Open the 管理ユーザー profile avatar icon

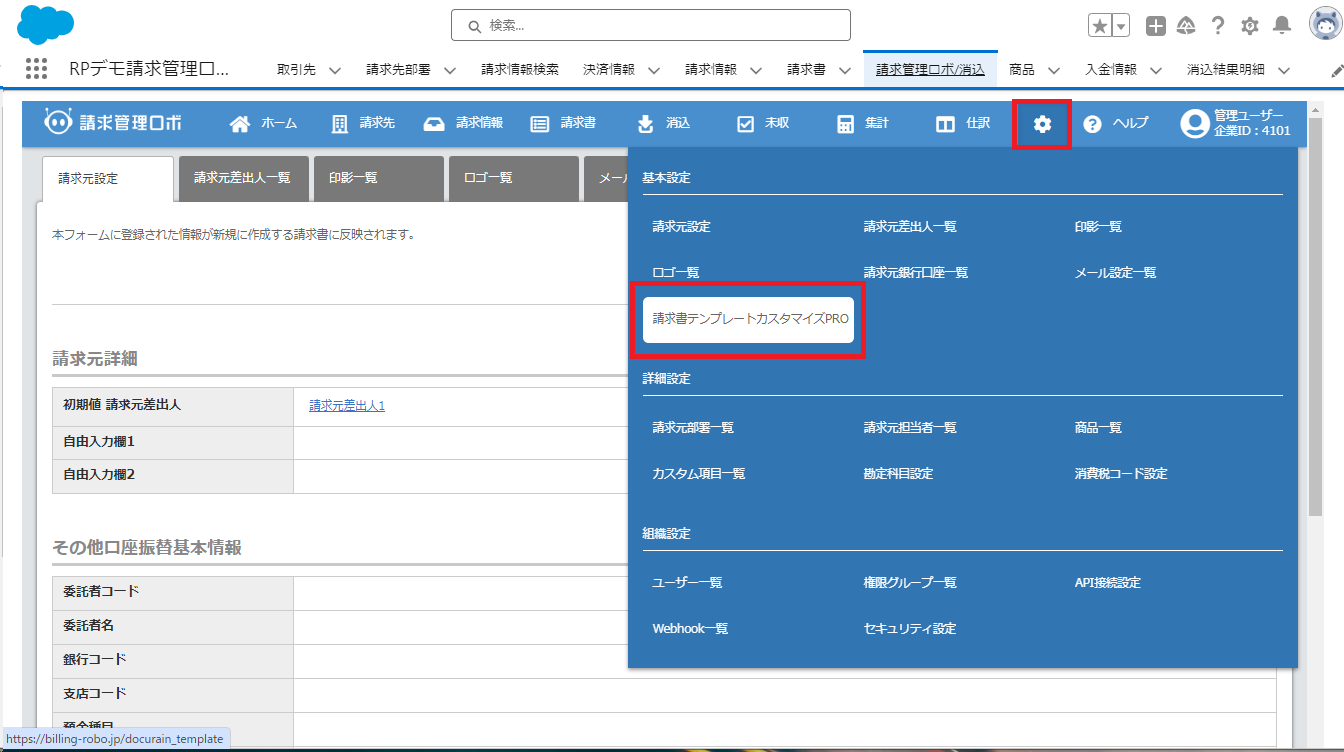[1194, 124]
